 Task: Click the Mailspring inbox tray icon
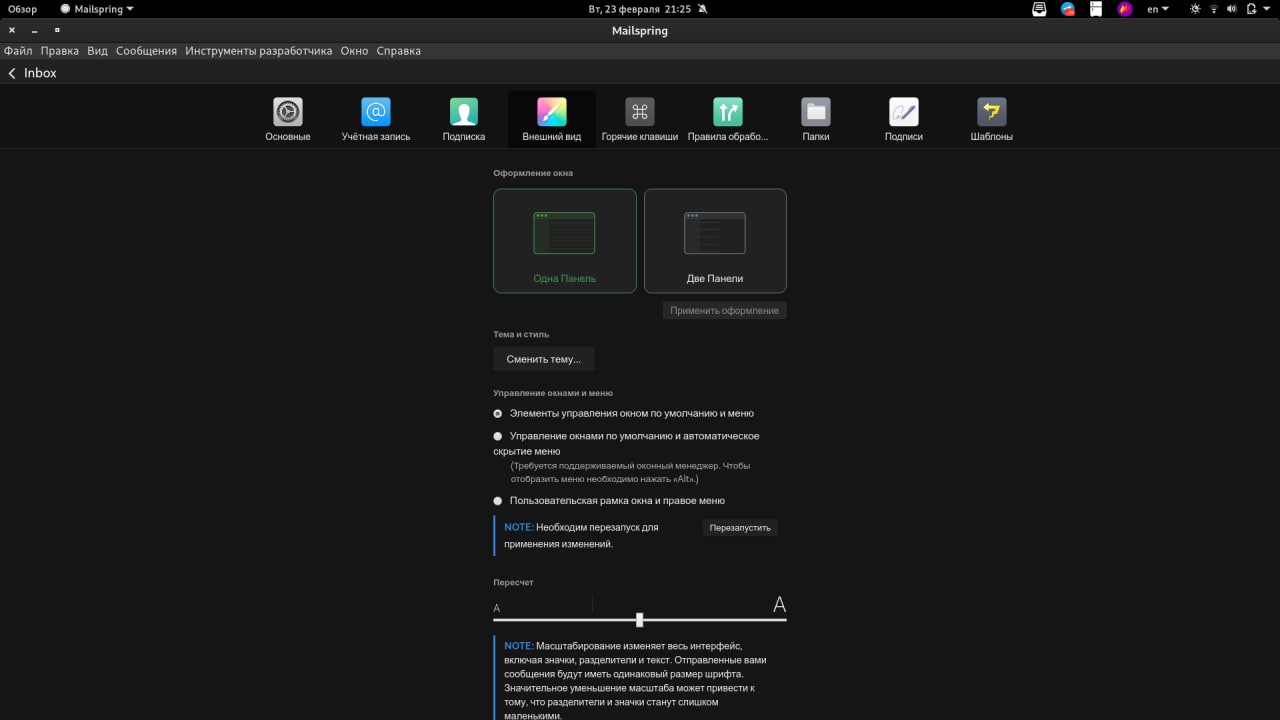click(x=1039, y=9)
